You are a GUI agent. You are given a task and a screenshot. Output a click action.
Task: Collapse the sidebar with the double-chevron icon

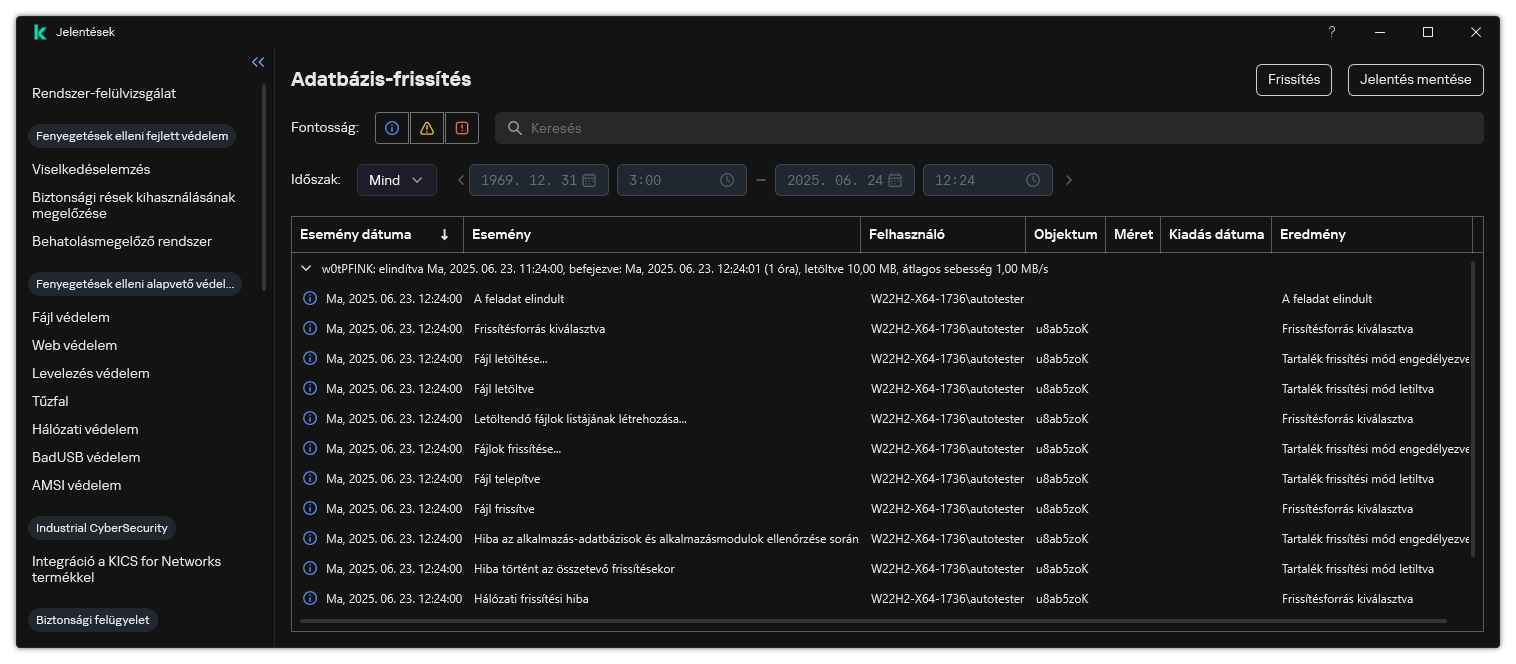tap(258, 62)
